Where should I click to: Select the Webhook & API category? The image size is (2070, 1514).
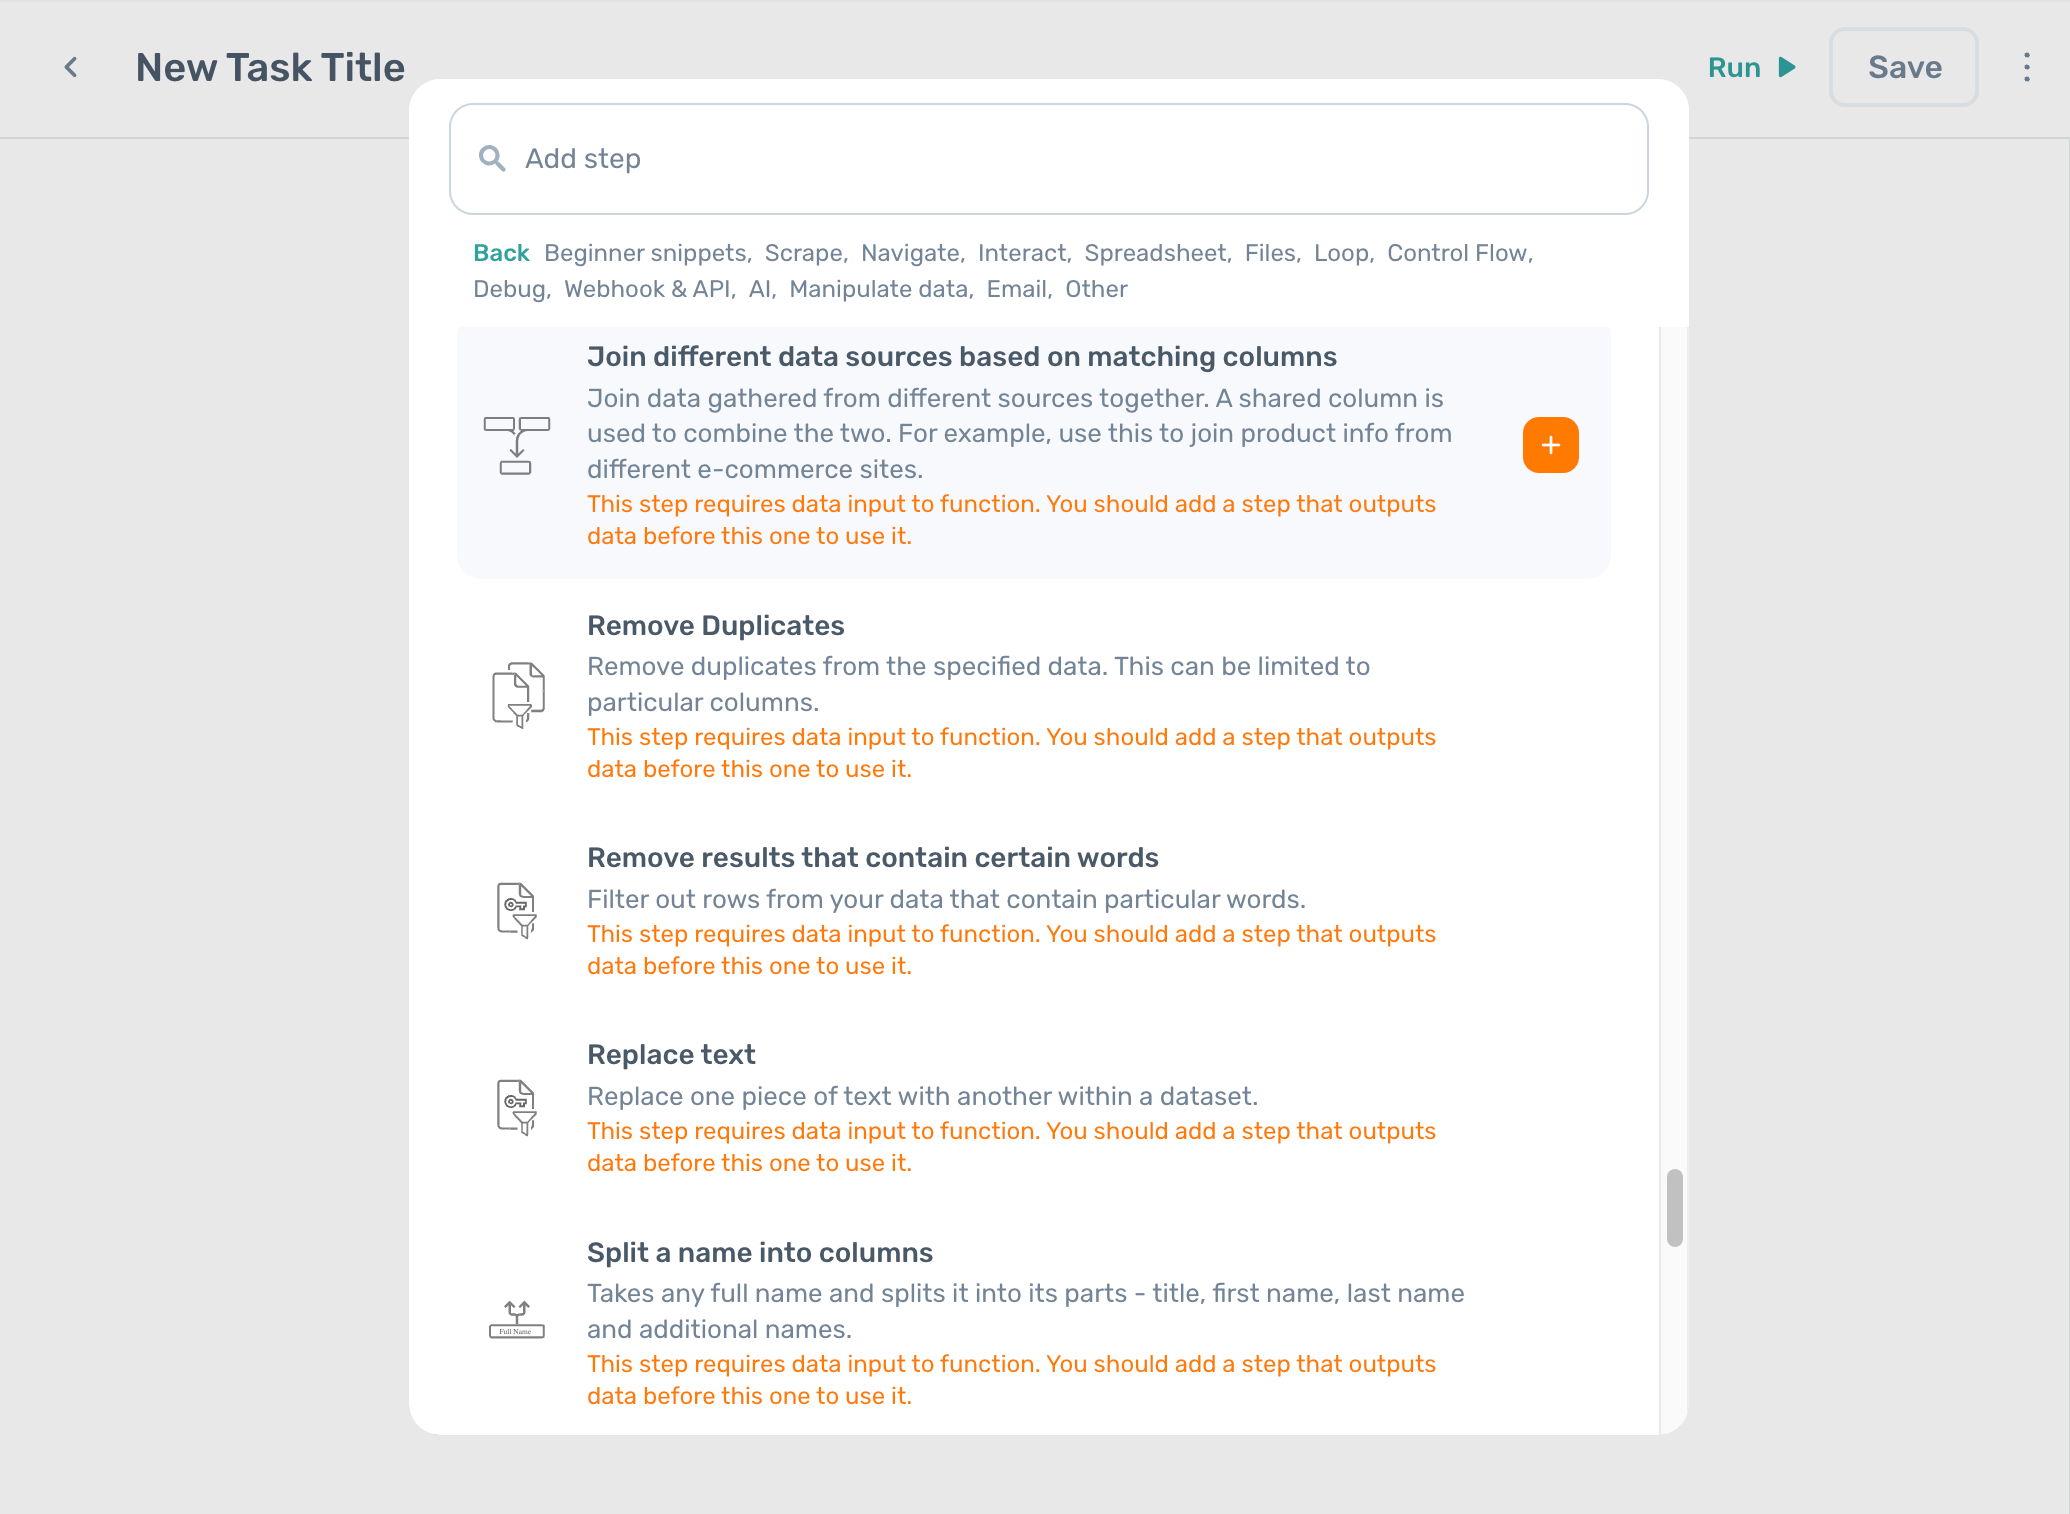pos(648,289)
